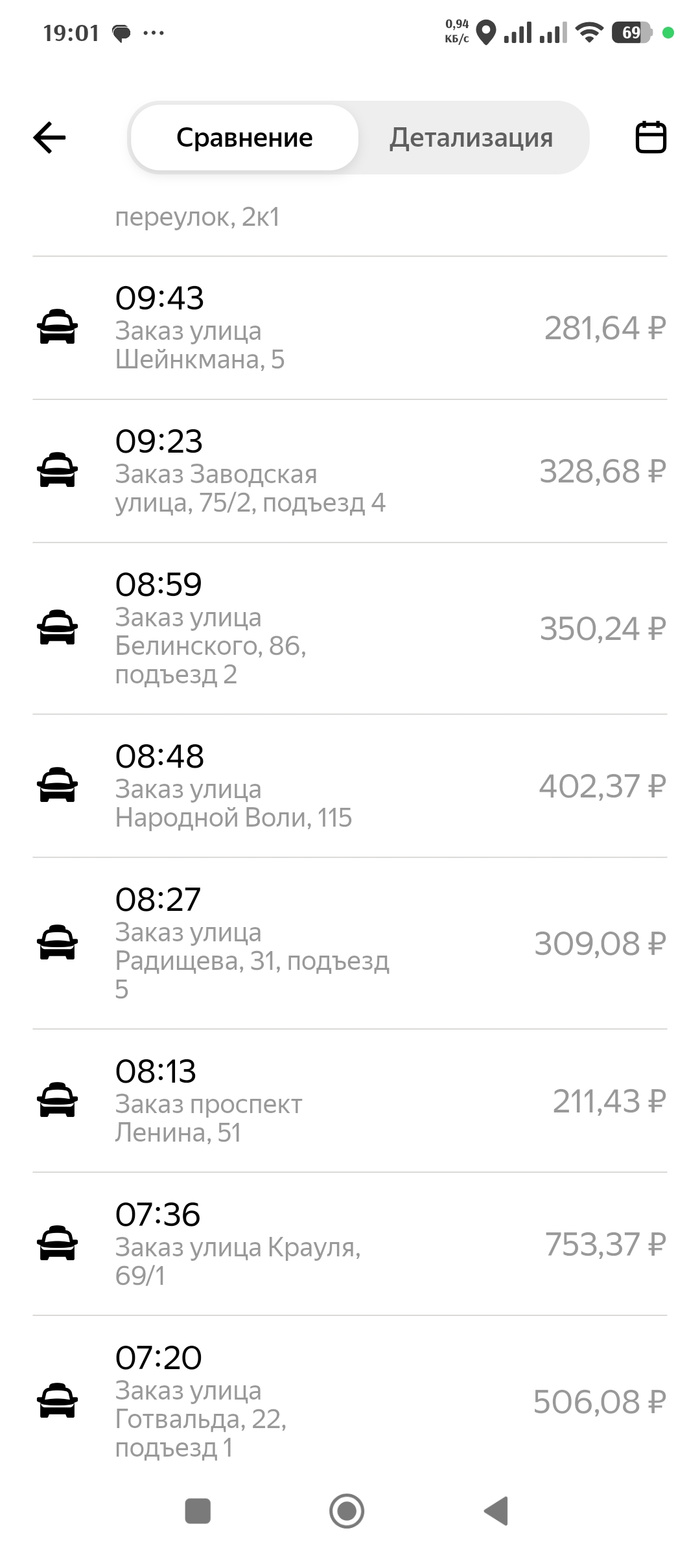Screen dimensions: 700x1556
Task: Tap the back arrow icon
Action: [49, 137]
